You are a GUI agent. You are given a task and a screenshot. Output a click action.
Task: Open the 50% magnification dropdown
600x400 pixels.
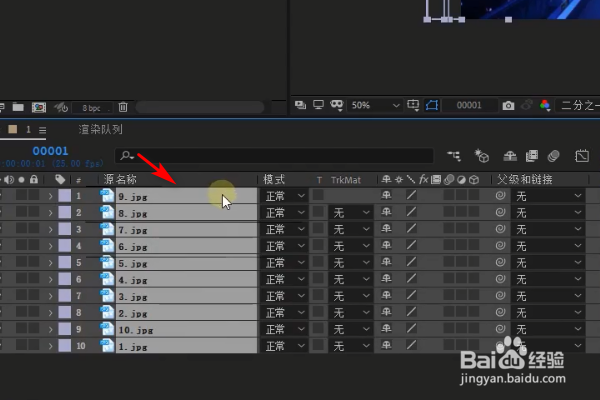374,105
